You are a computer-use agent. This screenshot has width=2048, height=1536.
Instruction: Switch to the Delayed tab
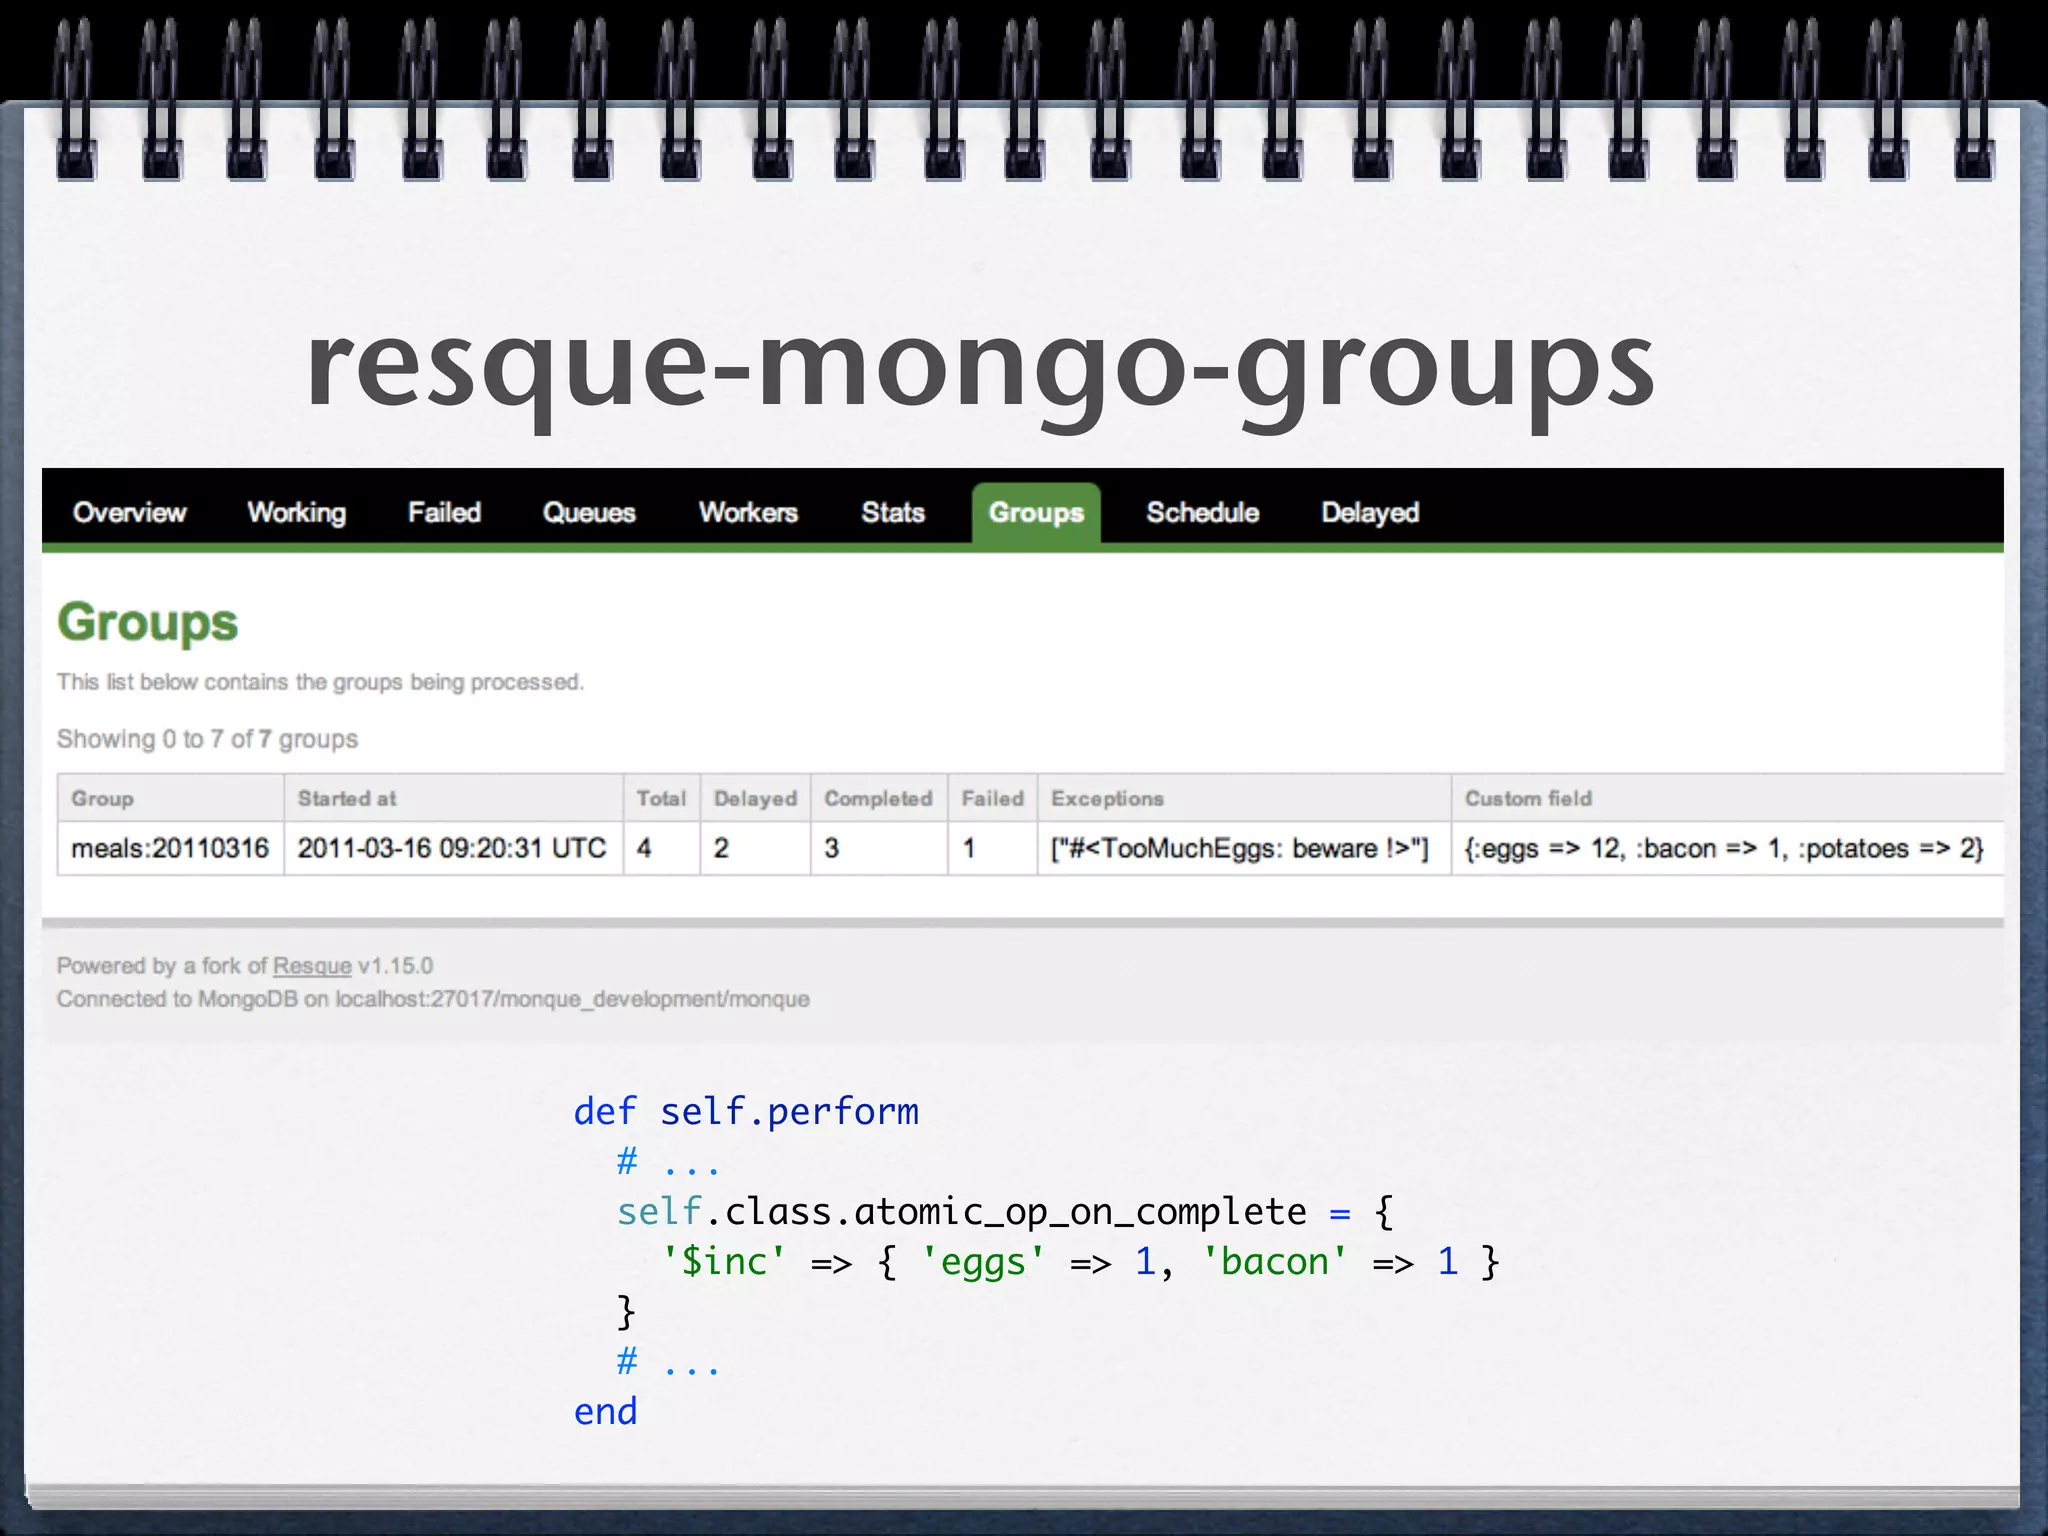[1370, 513]
